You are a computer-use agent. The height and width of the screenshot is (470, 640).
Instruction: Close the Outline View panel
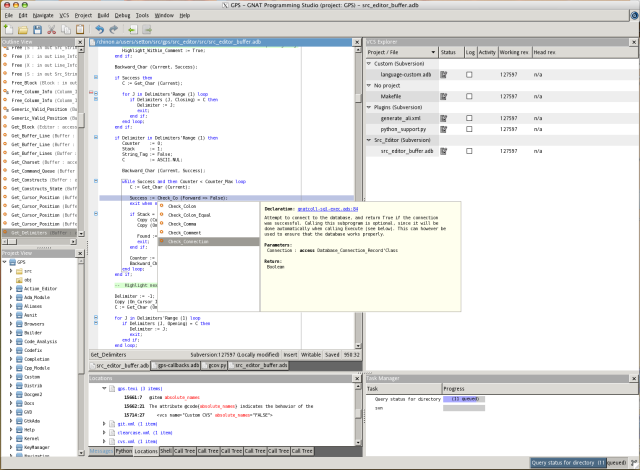coord(80,42)
